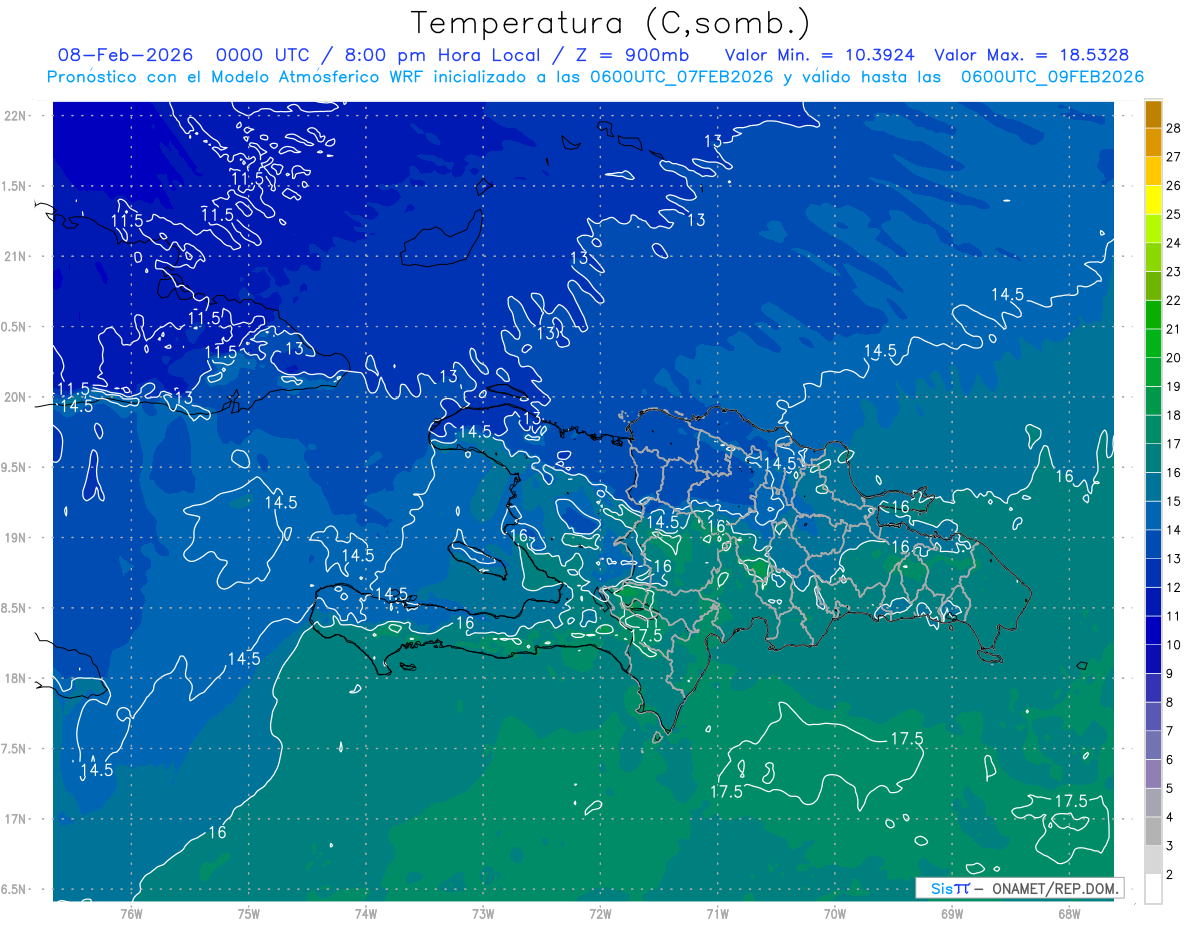Click the value '15' on color scale
The image size is (1200, 927).
[1174, 501]
